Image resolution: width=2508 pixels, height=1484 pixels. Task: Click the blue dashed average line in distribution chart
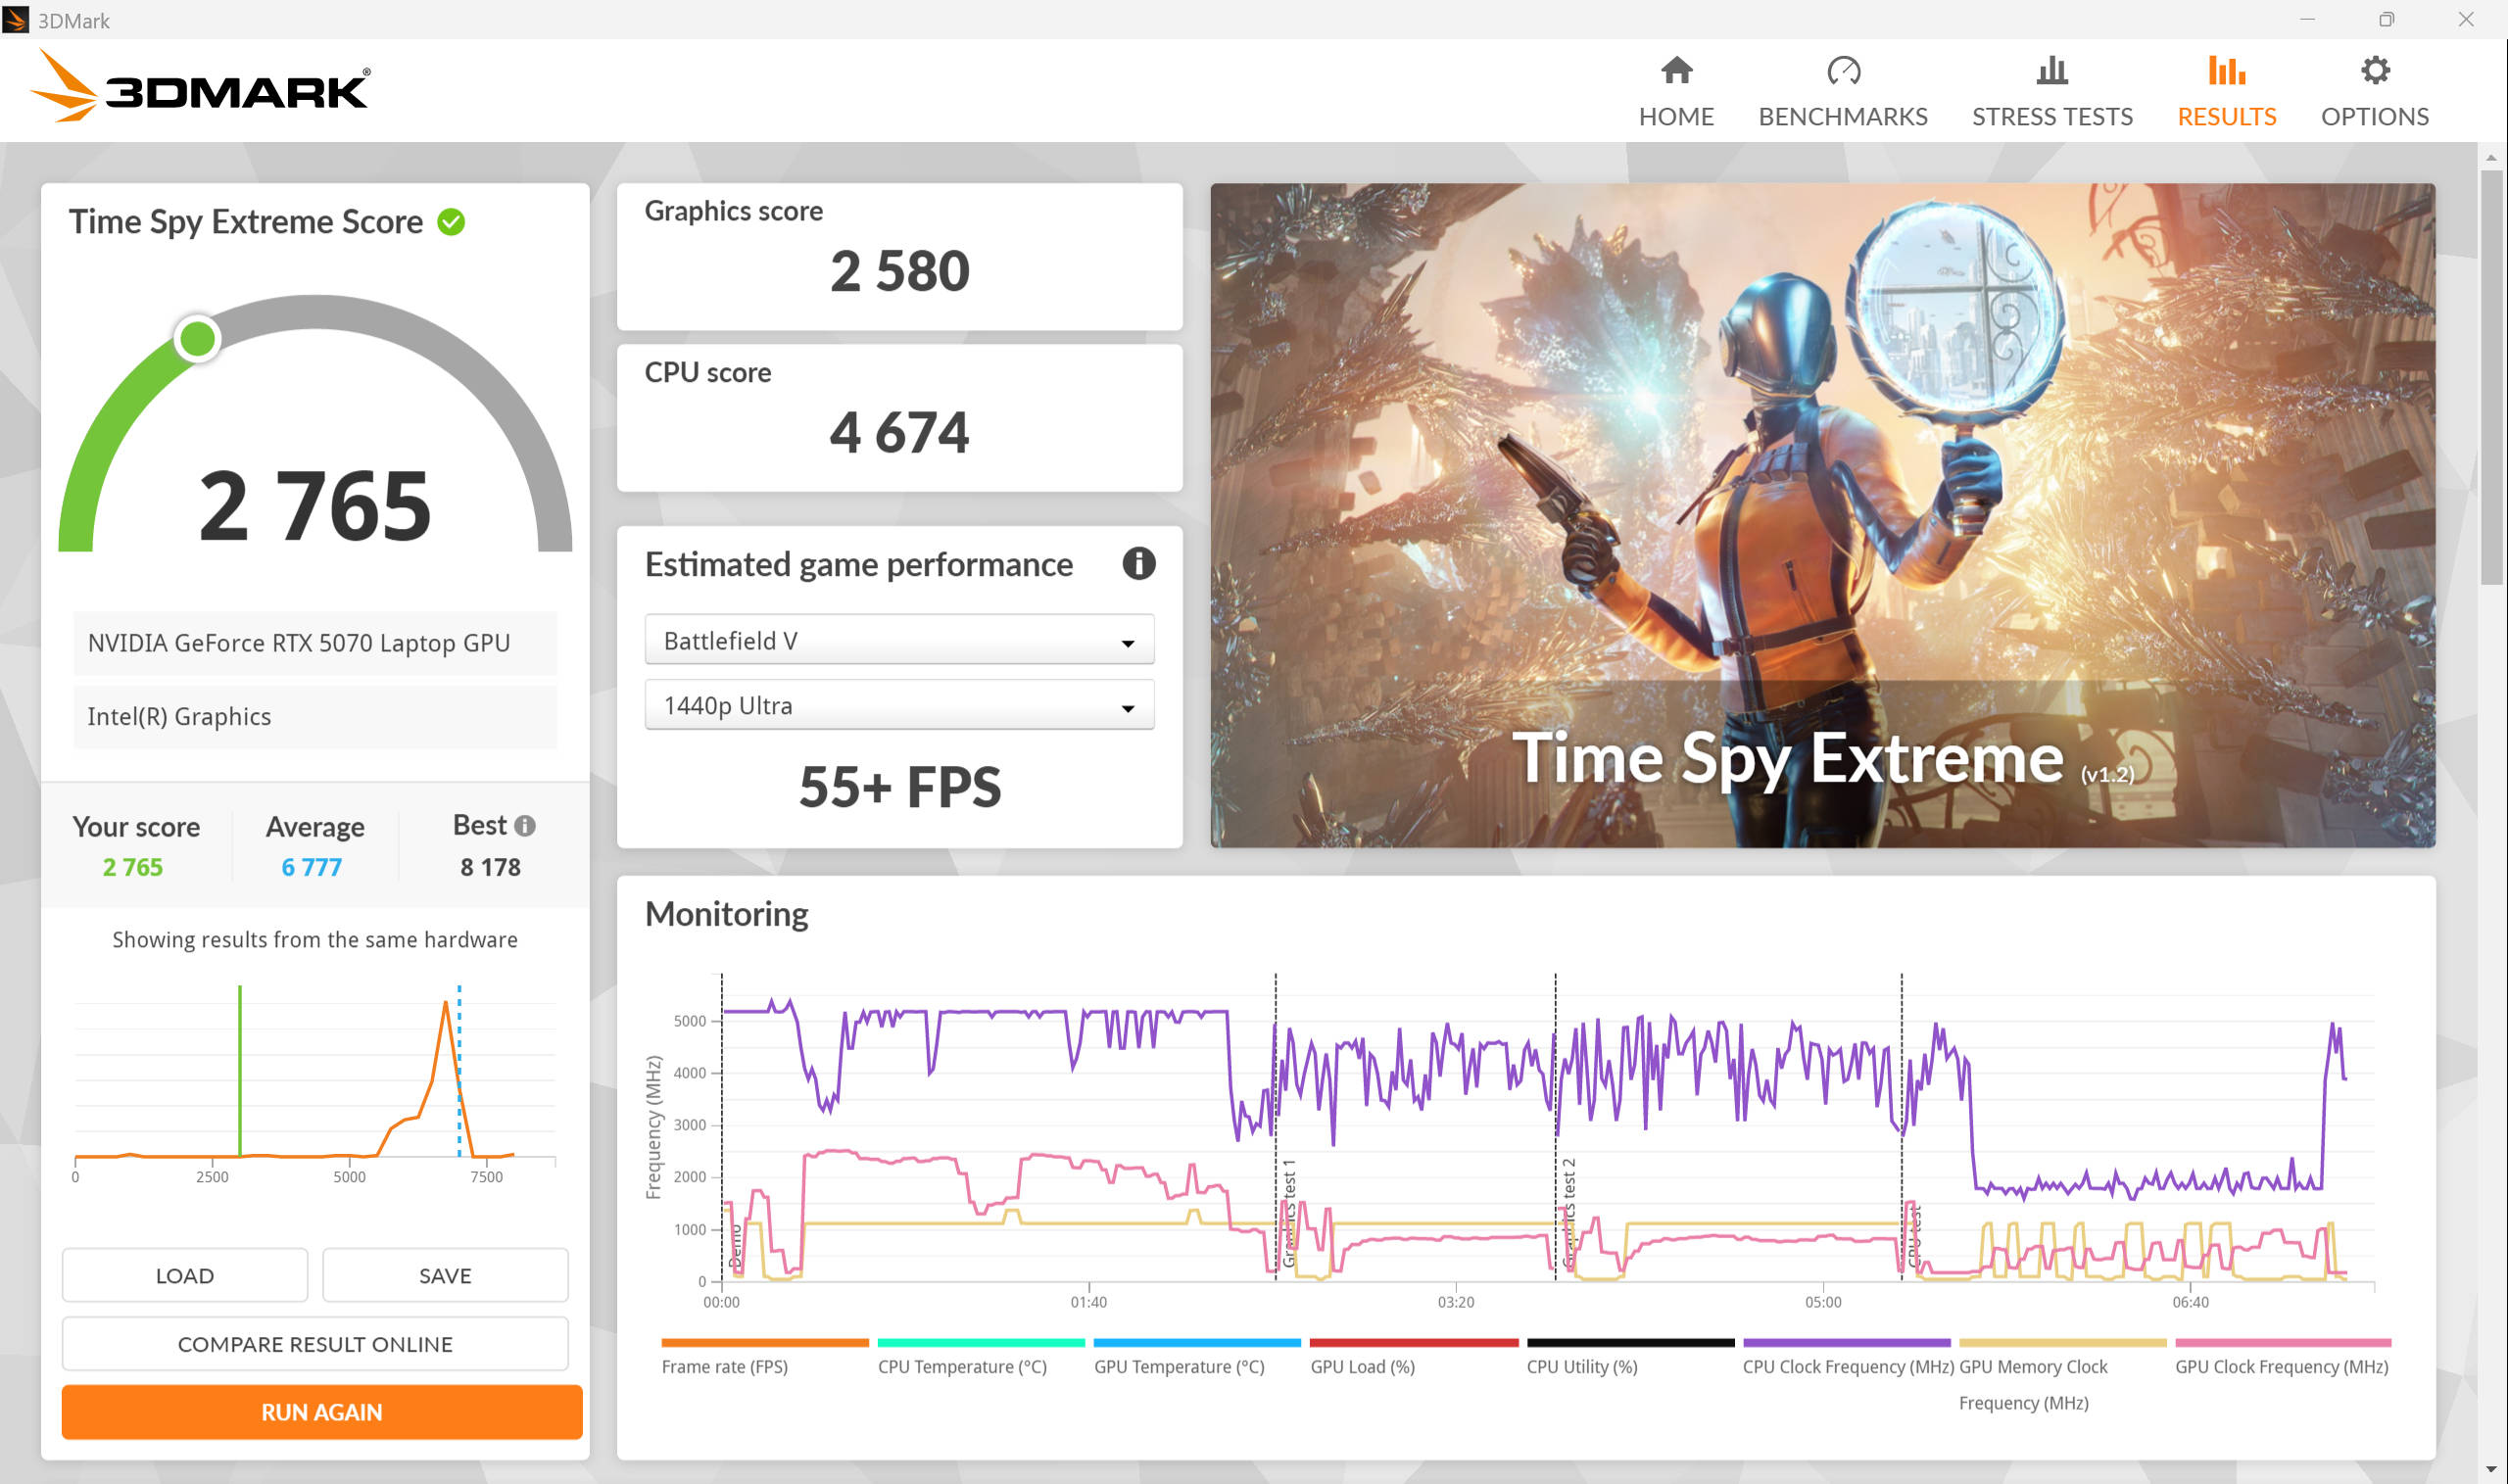pos(459,1070)
